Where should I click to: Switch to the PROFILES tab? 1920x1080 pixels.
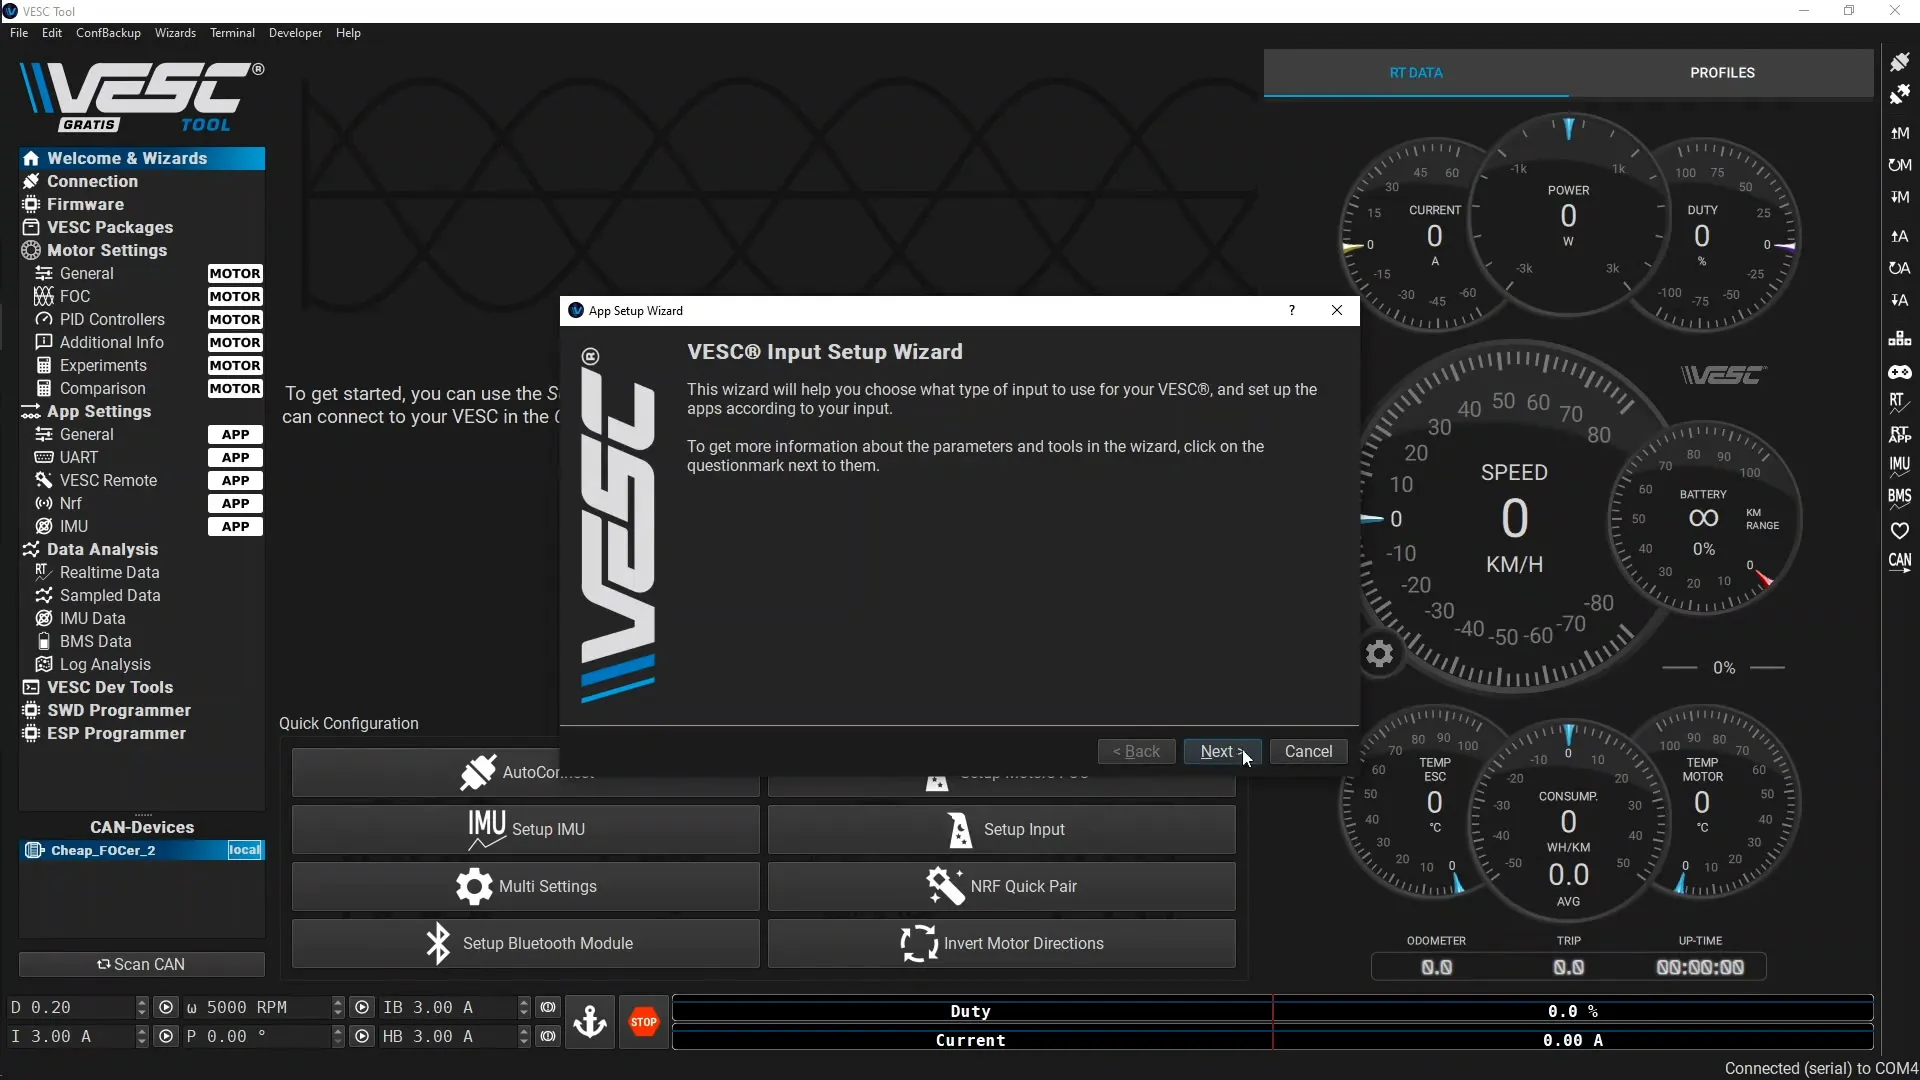click(1721, 72)
